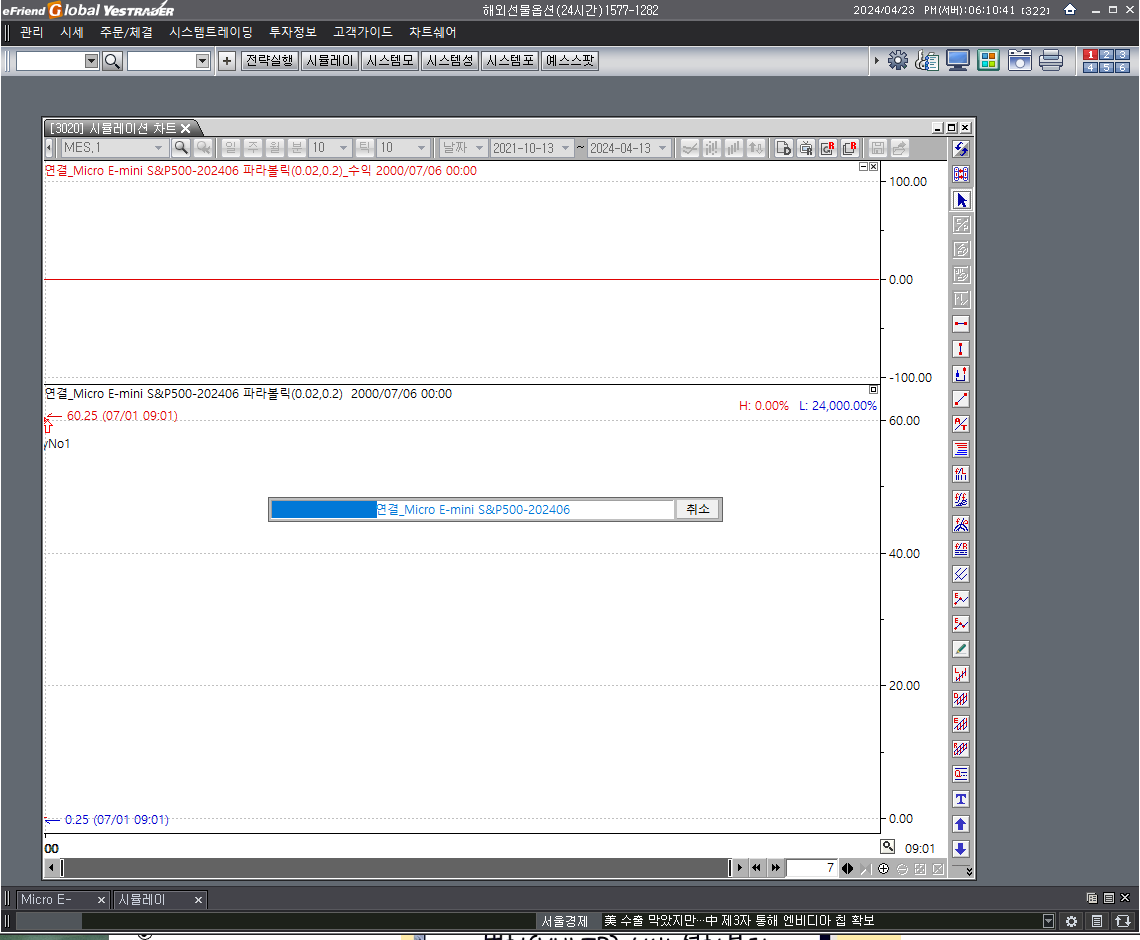This screenshot has height=940, width=1140.
Task: Select the text 'T' tool in sidebar
Action: (x=961, y=799)
